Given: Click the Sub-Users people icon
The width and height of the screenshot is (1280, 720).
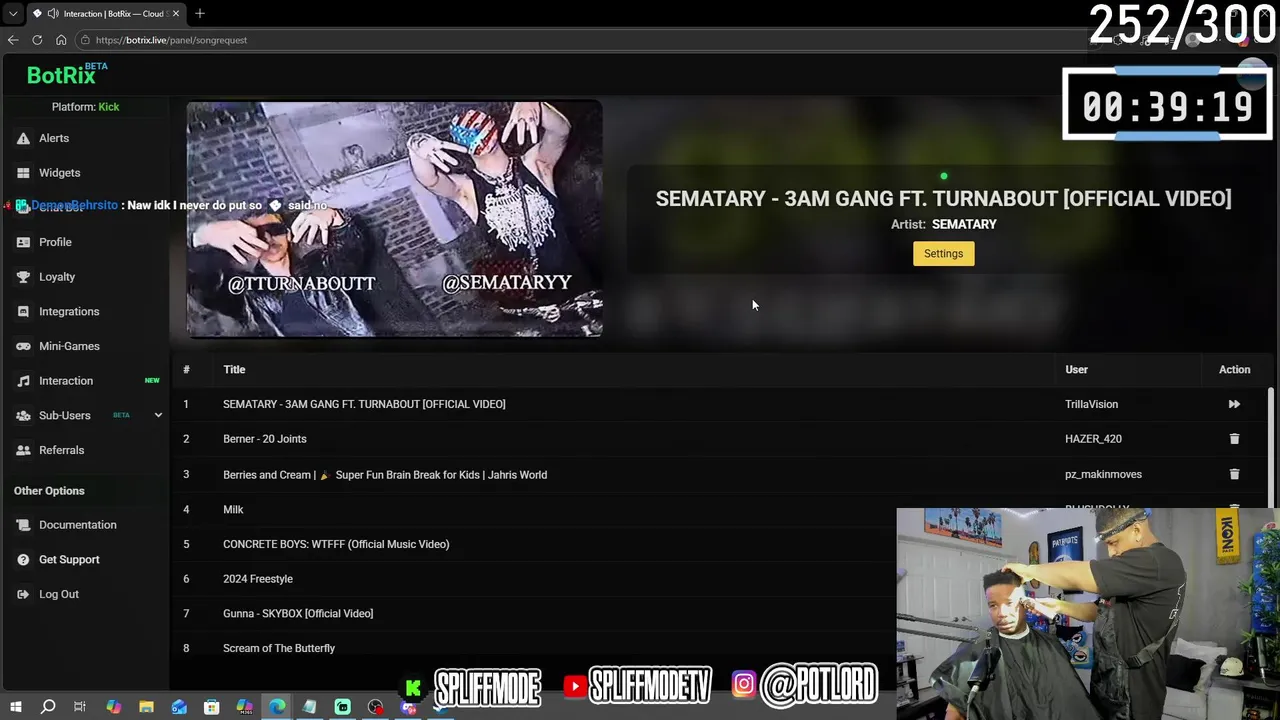Looking at the screenshot, I should [x=23, y=415].
